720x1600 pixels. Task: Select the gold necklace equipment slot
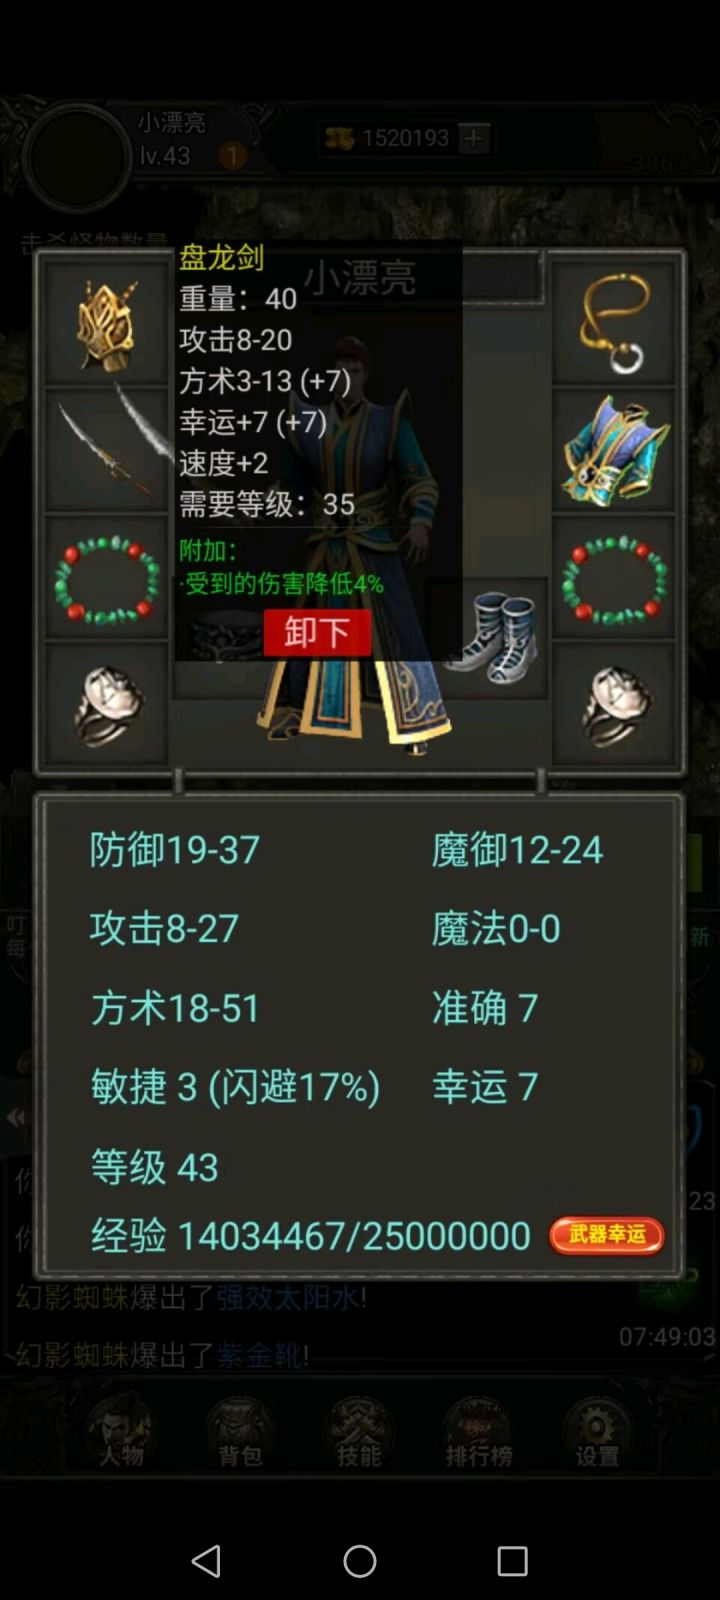pyautogui.click(x=614, y=325)
